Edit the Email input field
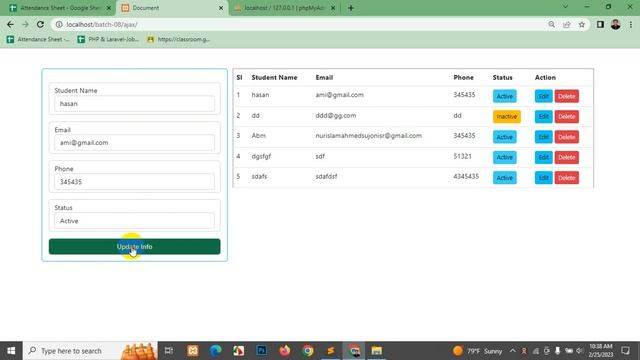 pos(134,143)
